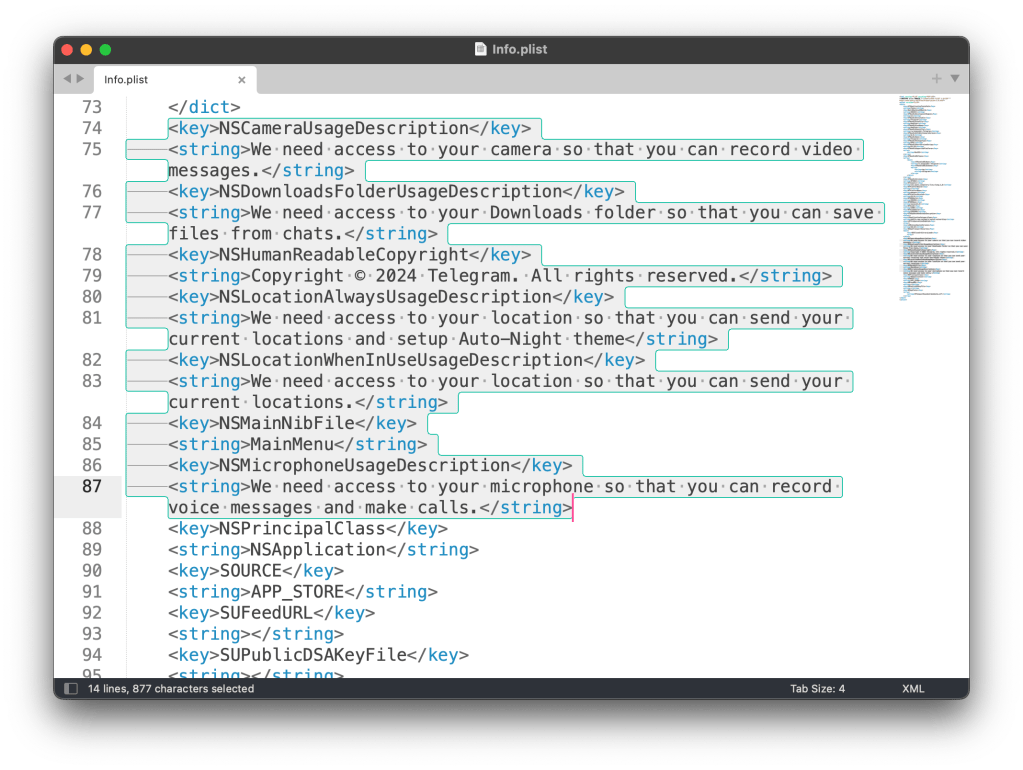
Task: Click line number 74 in the gutter
Action: click(x=91, y=128)
